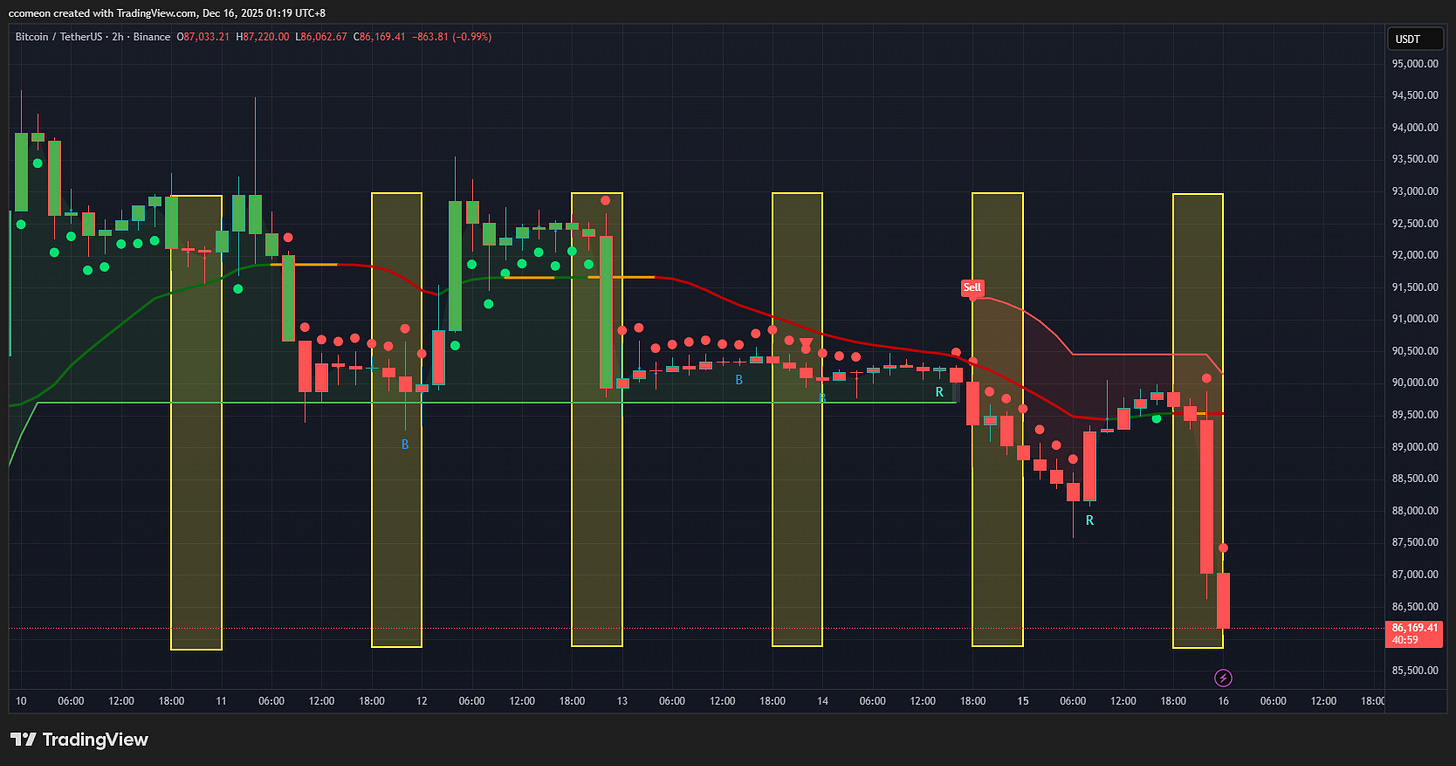
Task: Click the date label 12 on the time axis
Action: click(x=422, y=702)
